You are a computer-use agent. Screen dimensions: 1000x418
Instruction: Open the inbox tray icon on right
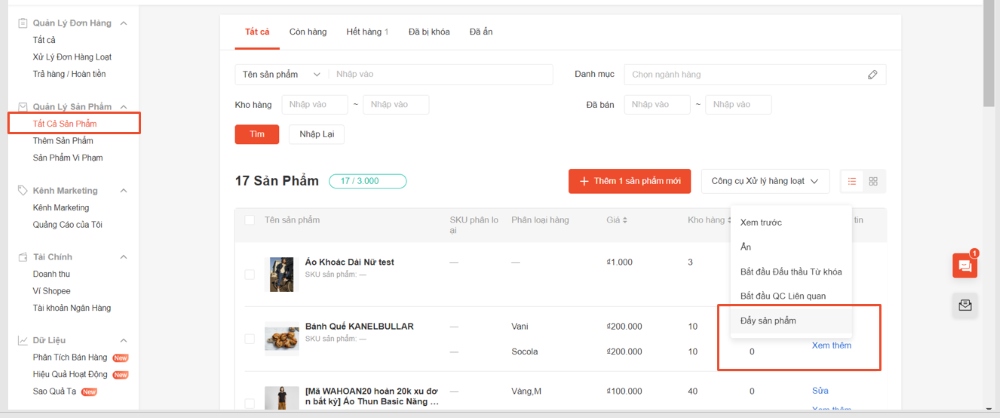point(965,306)
